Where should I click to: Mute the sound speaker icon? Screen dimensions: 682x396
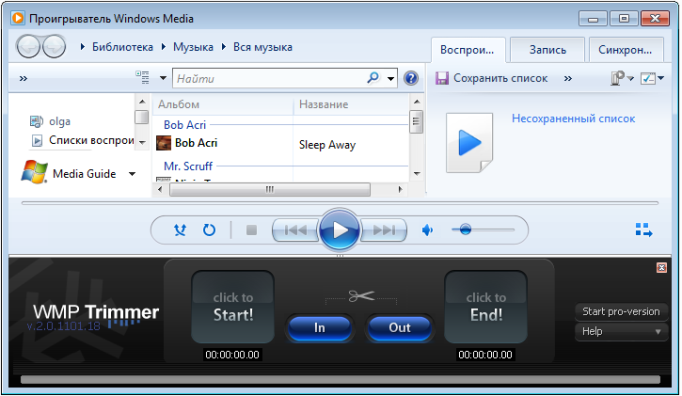[428, 230]
